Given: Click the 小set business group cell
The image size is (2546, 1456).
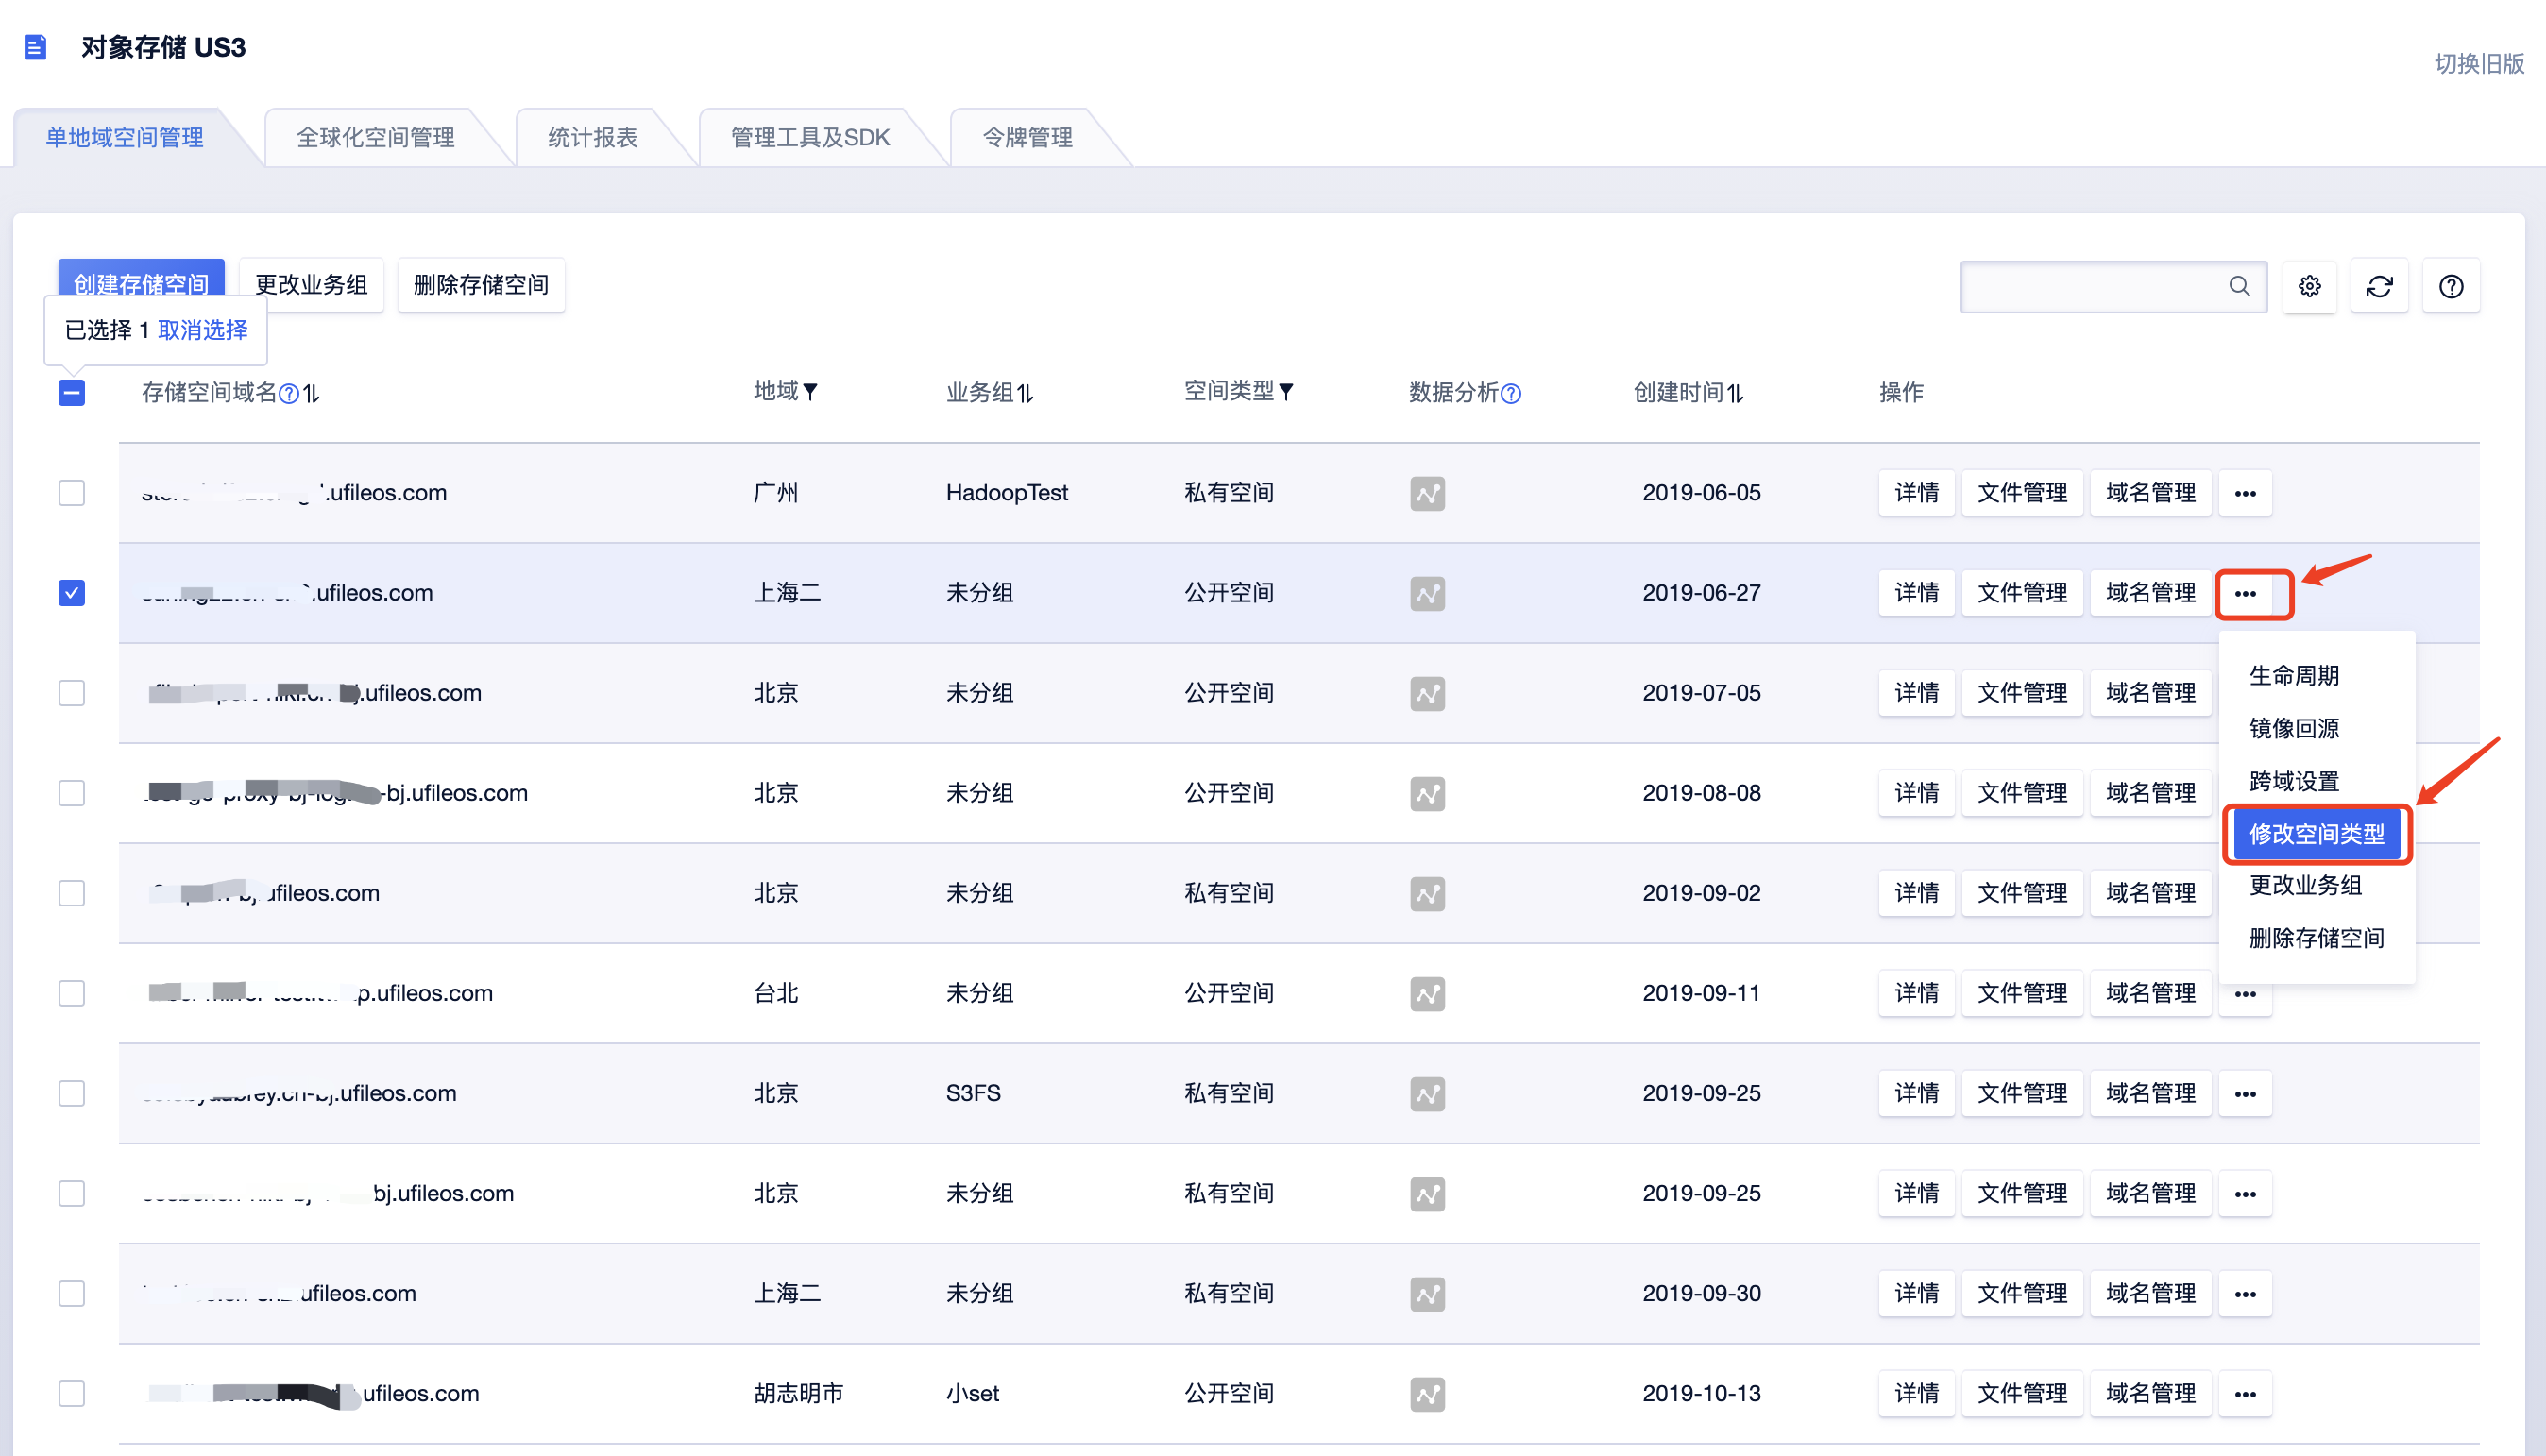Looking at the screenshot, I should pos(972,1394).
